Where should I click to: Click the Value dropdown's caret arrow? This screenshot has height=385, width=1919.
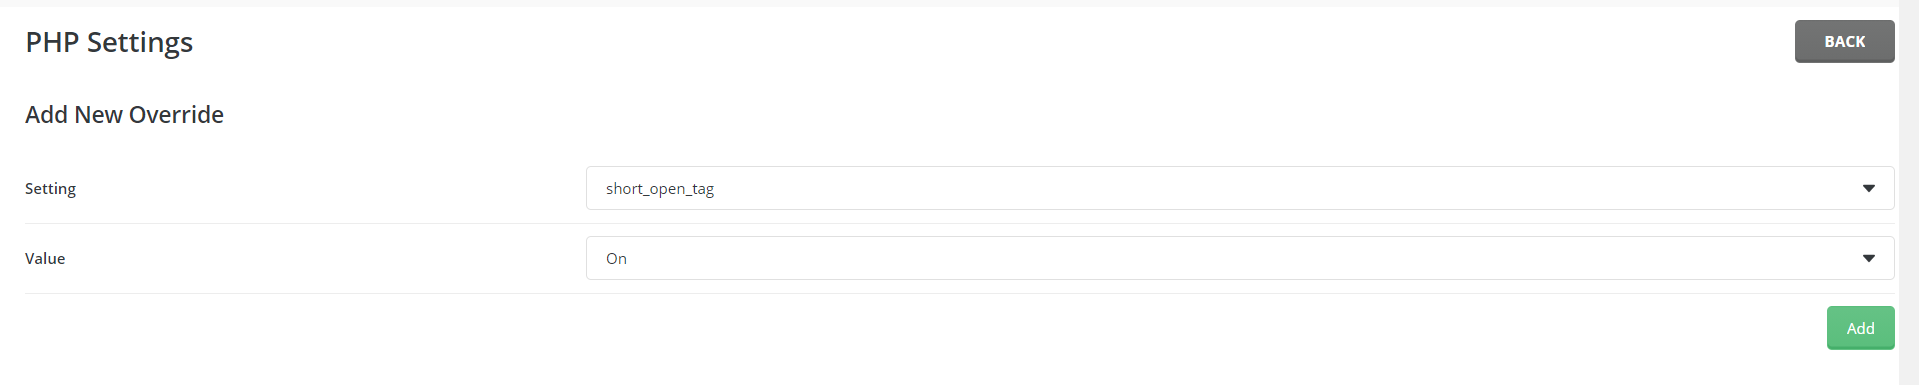click(1868, 258)
